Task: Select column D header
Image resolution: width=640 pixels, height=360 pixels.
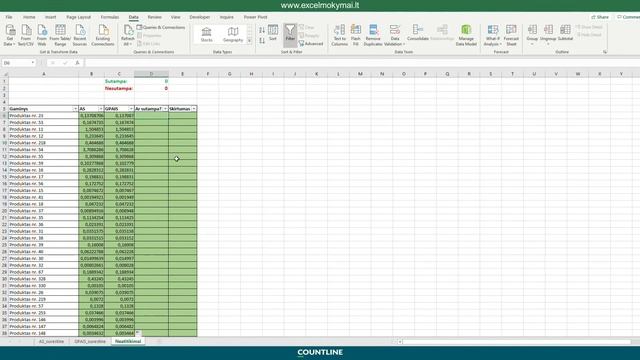Action: [x=151, y=74]
